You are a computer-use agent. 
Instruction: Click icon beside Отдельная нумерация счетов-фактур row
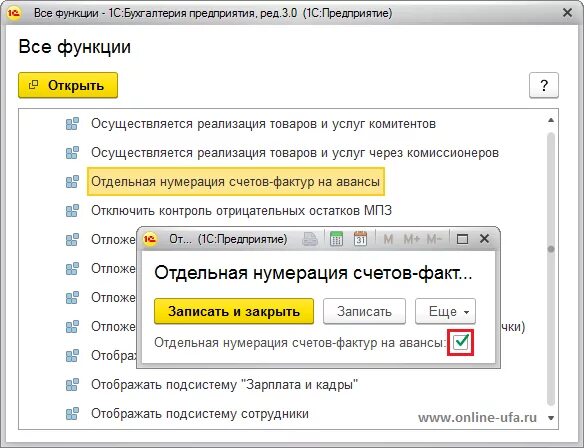[x=72, y=182]
